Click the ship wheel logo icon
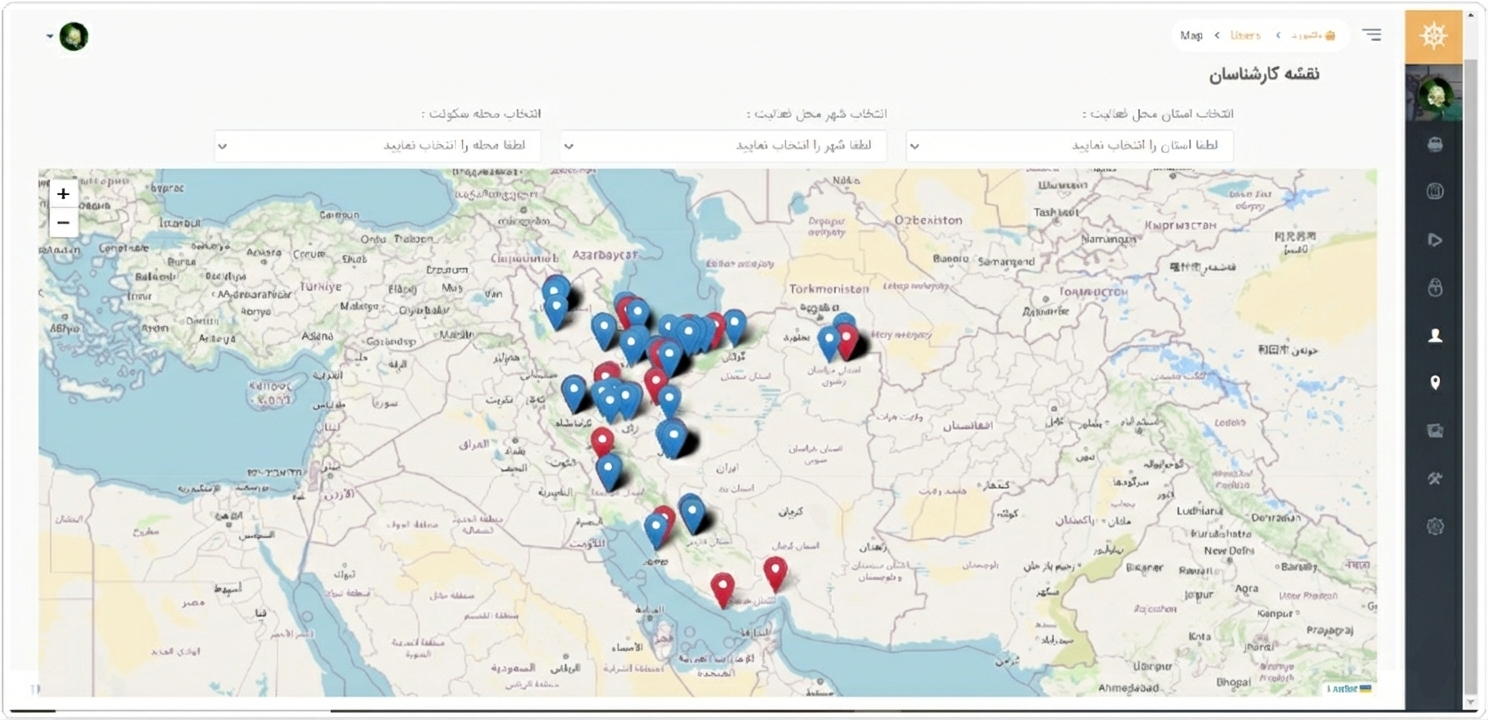This screenshot has height=720, width=1488. tap(1433, 37)
